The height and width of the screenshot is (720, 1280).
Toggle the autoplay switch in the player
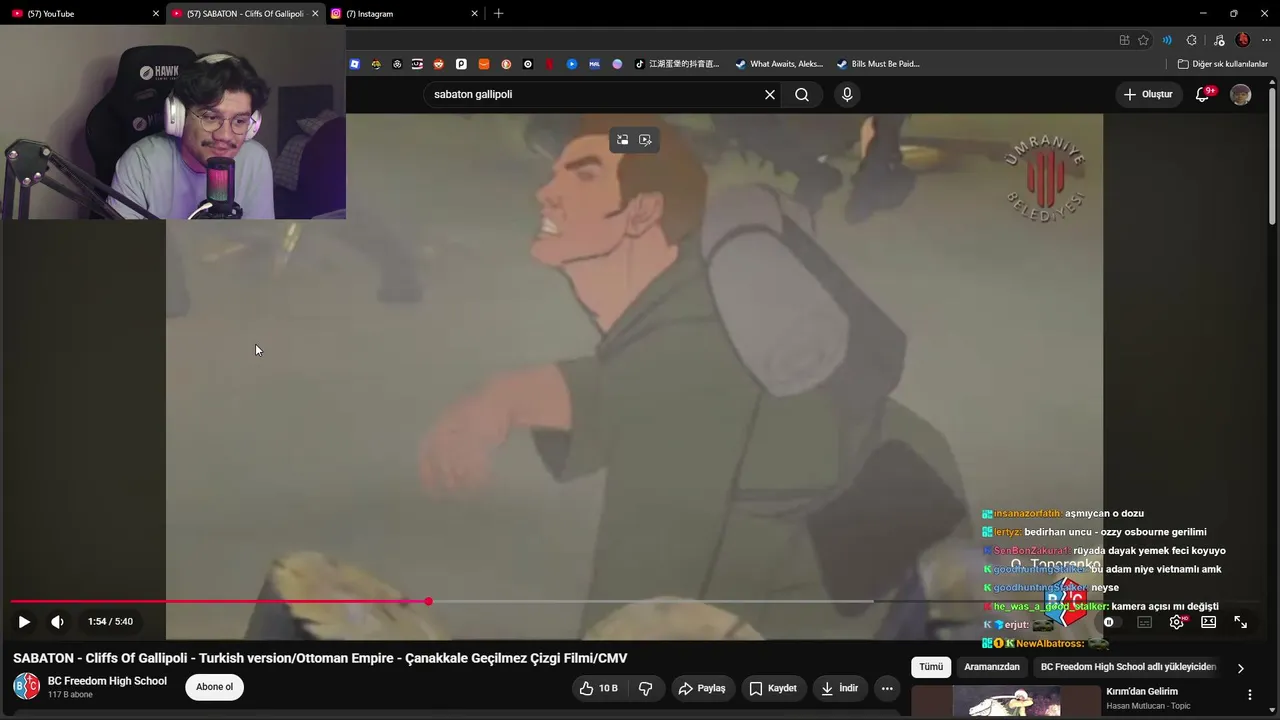tap(1108, 622)
